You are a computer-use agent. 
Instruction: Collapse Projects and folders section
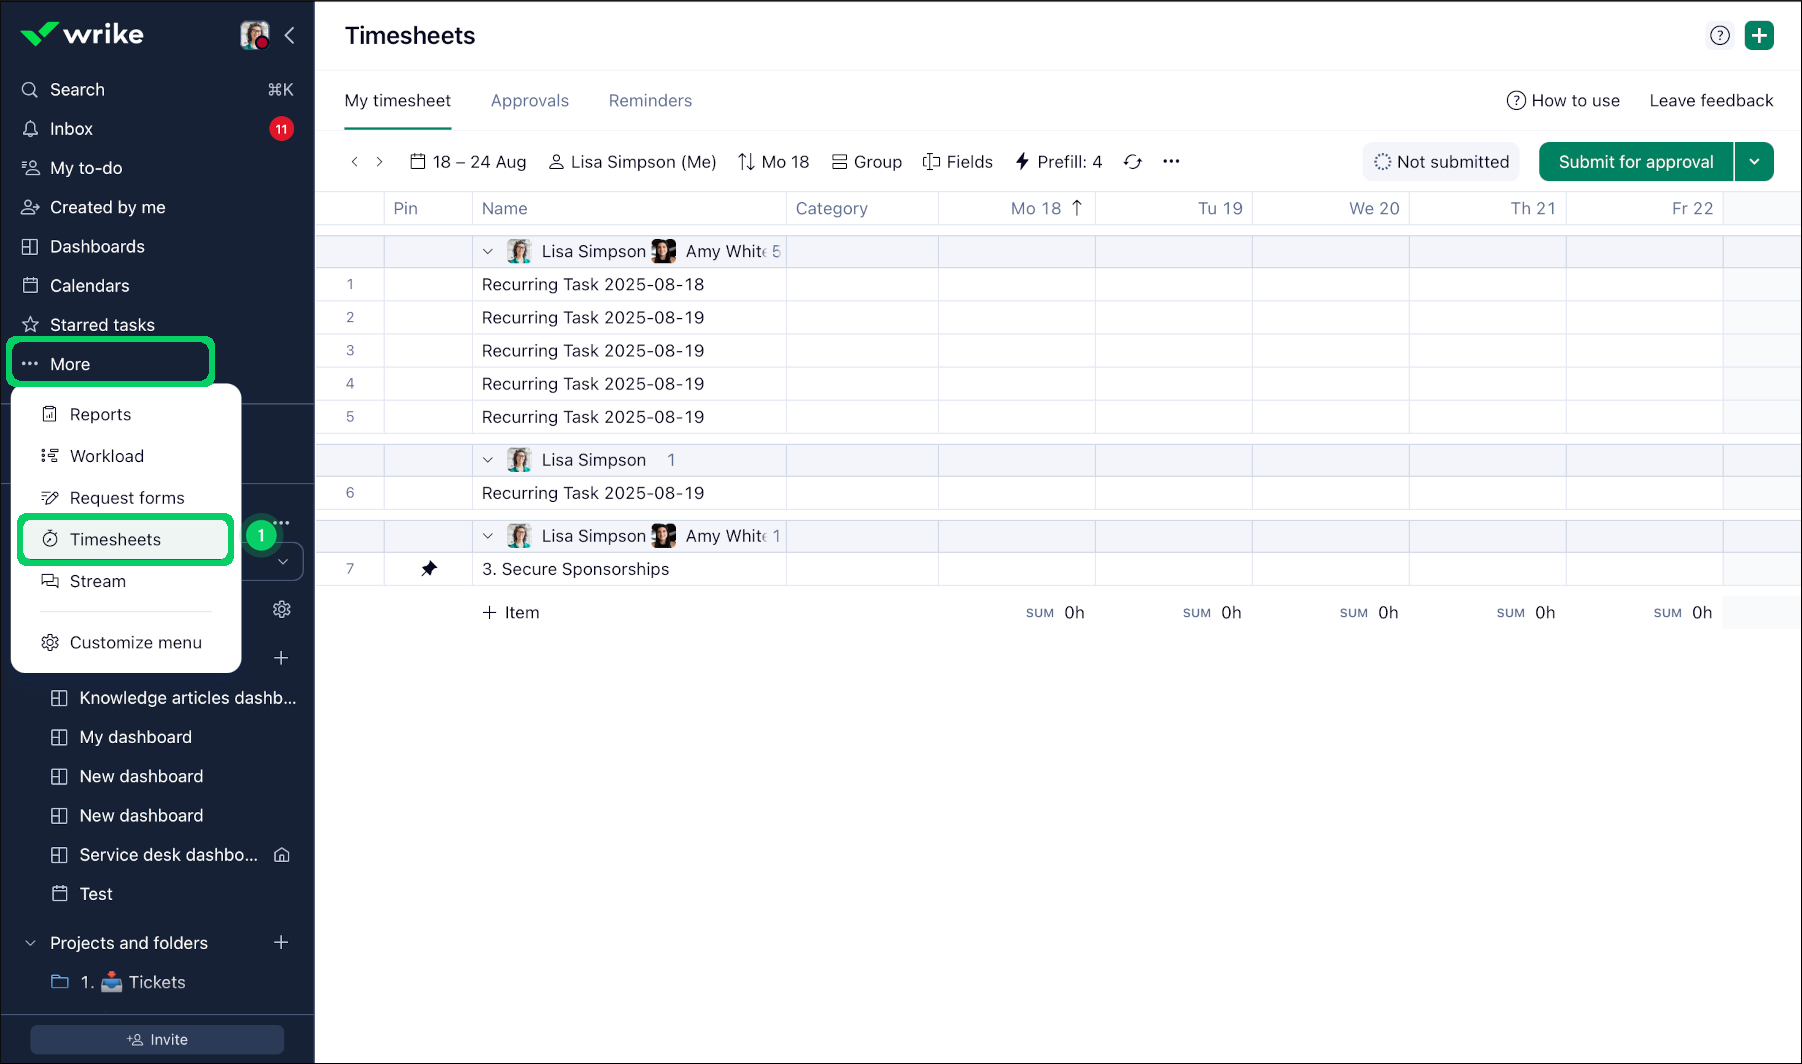click(x=30, y=943)
